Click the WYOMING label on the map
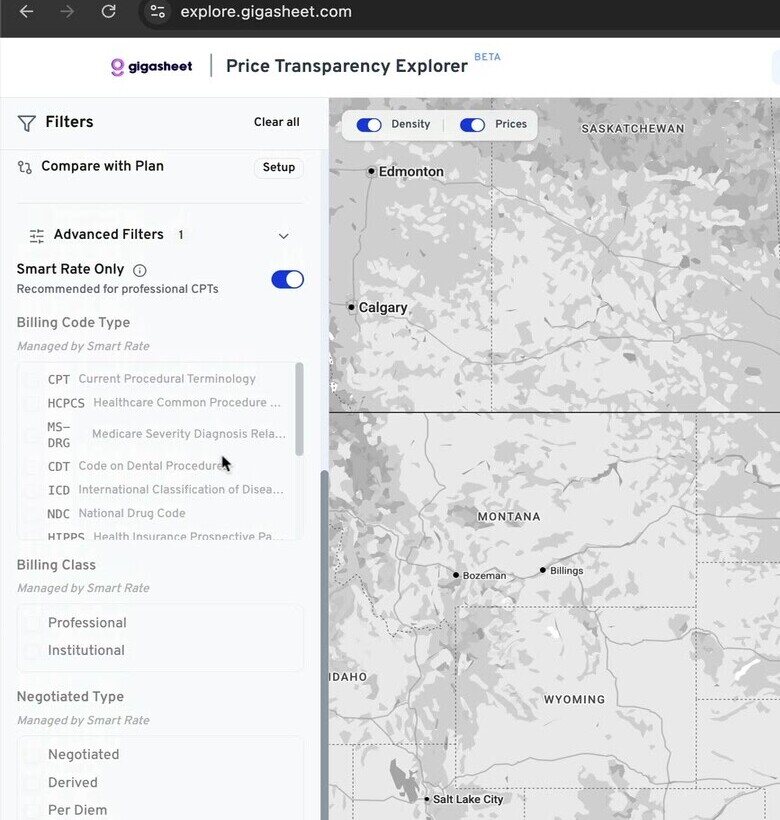This screenshot has height=820, width=780. pos(574,700)
